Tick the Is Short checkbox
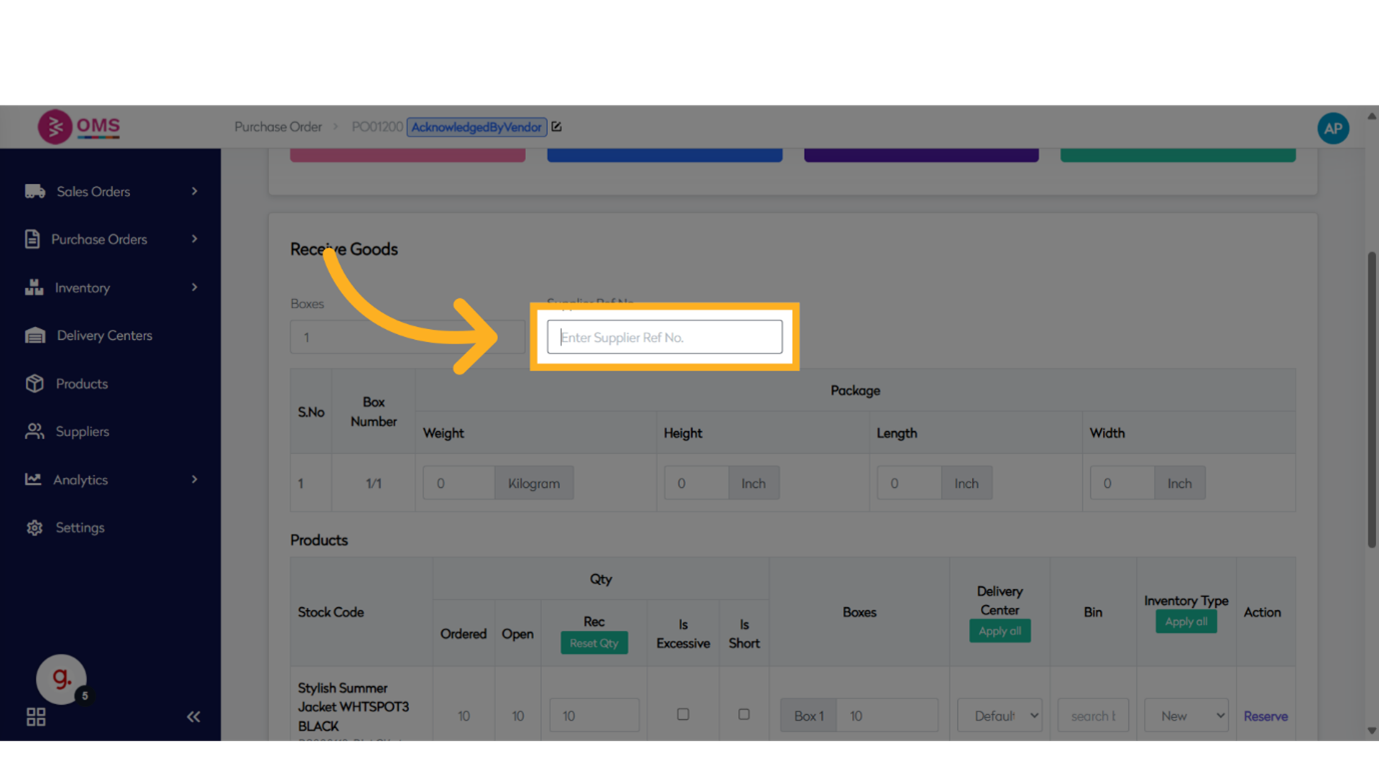The height and width of the screenshot is (776, 1379). point(744,715)
